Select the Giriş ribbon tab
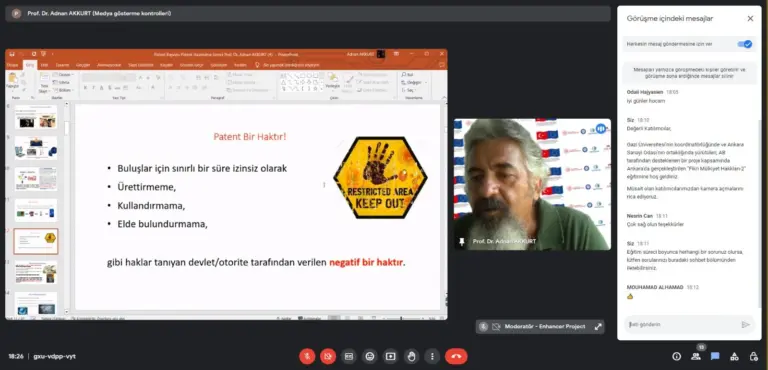Image resolution: width=768 pixels, height=370 pixels. 29,65
